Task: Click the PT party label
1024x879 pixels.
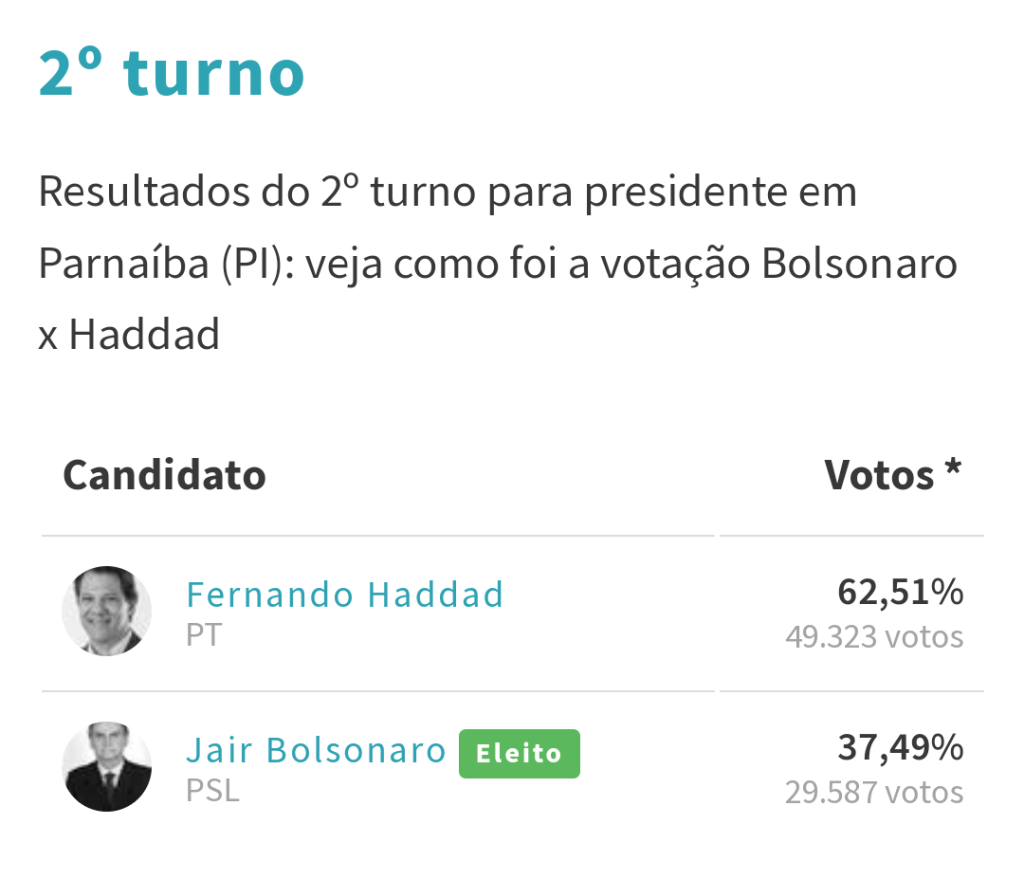Action: coord(204,635)
